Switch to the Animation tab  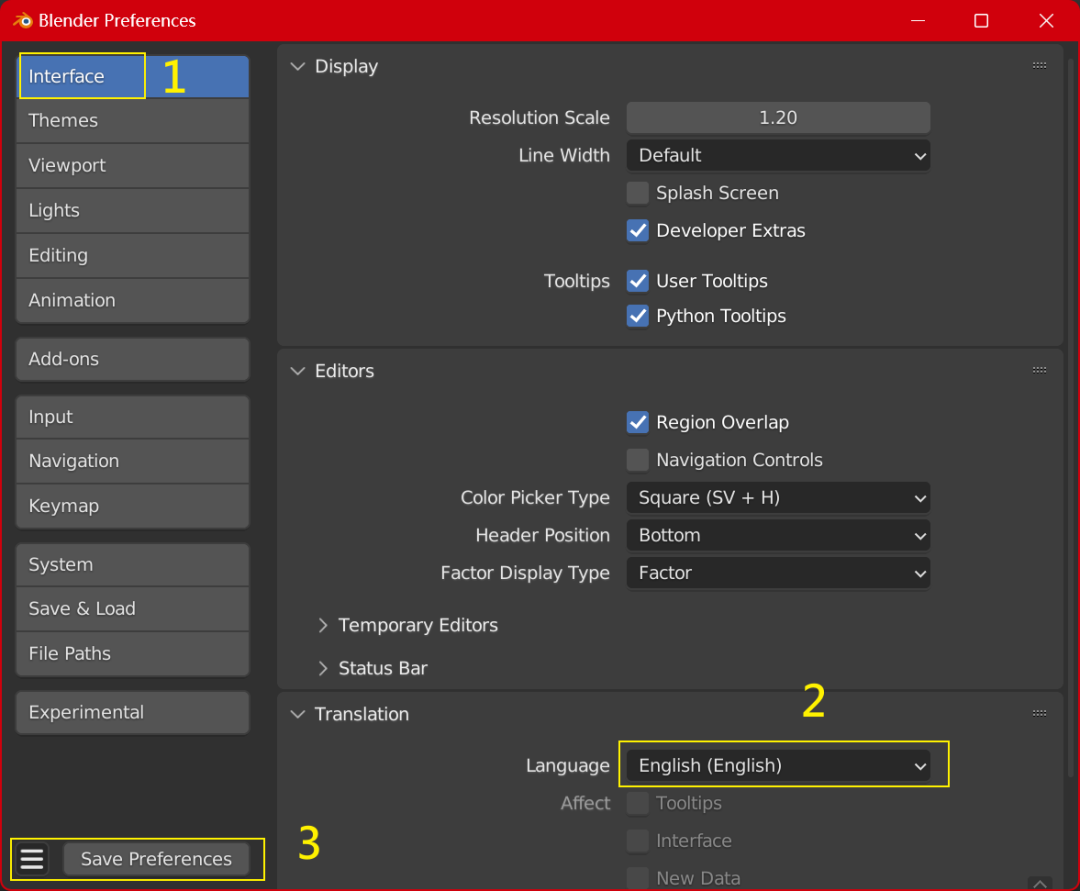coord(133,300)
